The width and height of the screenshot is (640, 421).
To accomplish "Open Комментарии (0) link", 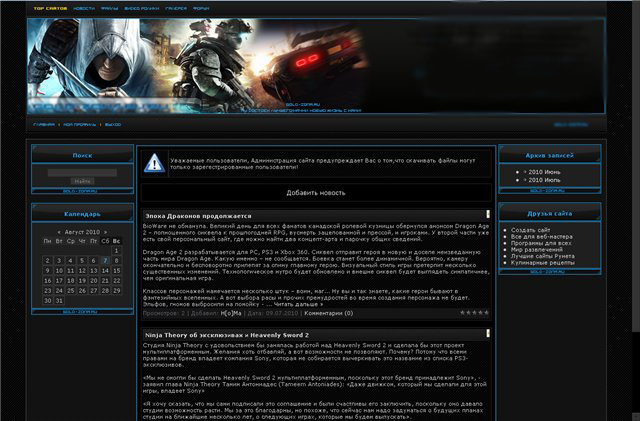I will [329, 313].
